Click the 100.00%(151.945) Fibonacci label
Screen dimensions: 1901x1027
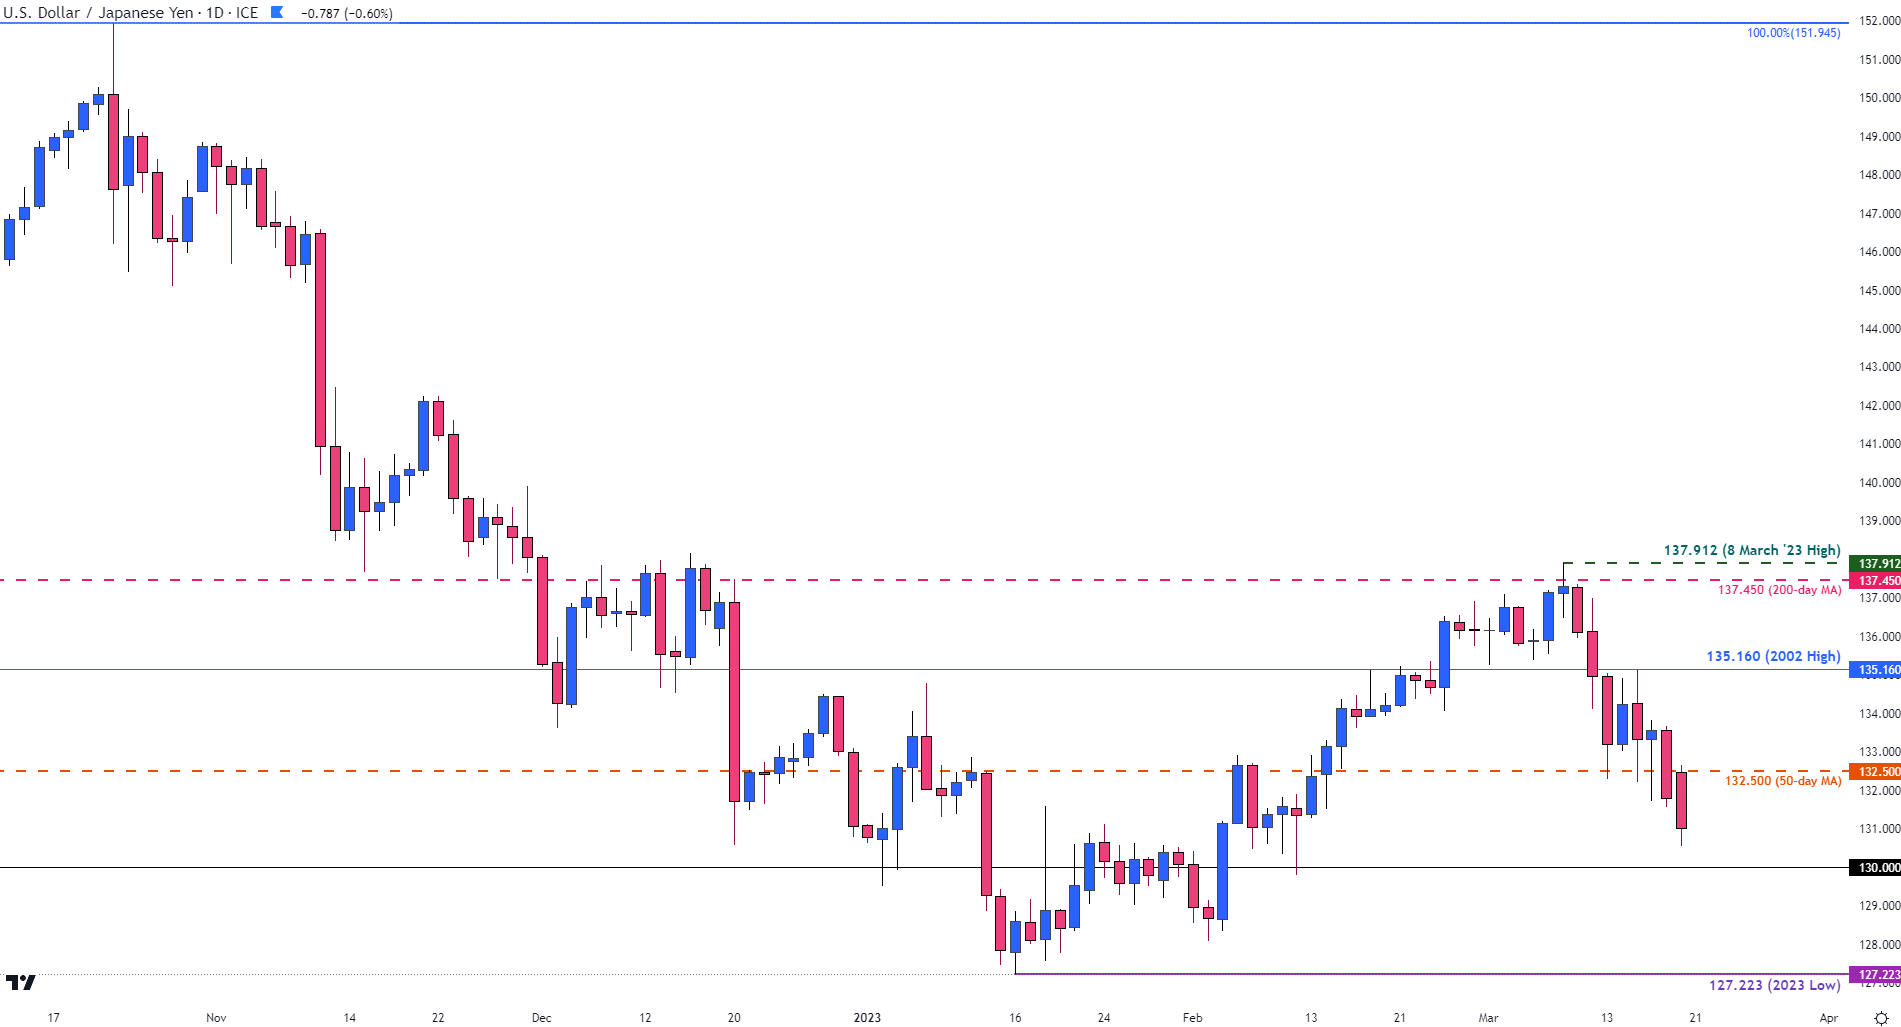1793,33
